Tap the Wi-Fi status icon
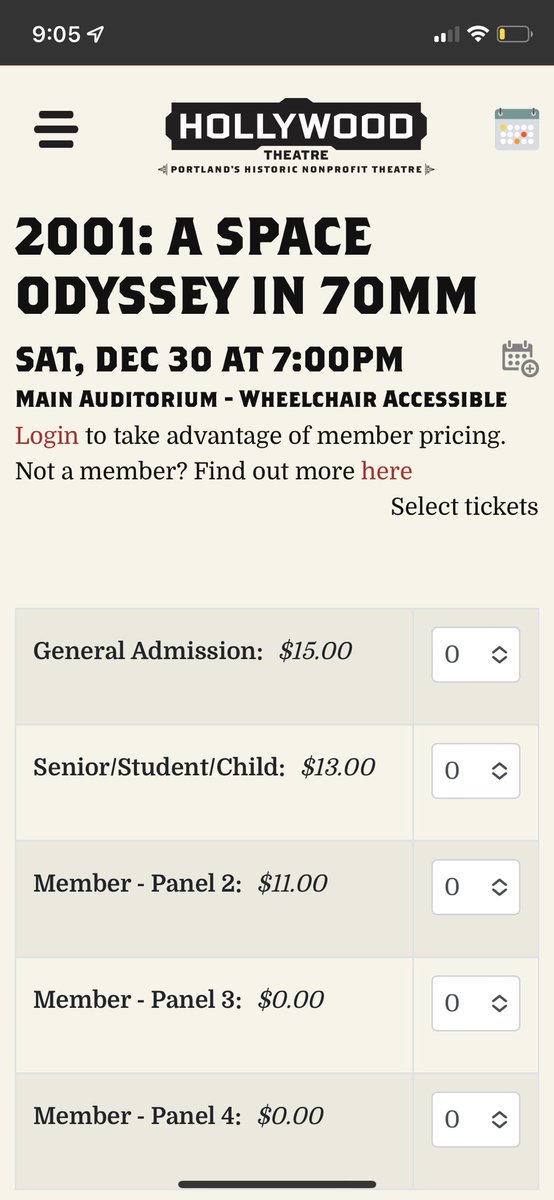The width and height of the screenshot is (554, 1200). (477, 34)
